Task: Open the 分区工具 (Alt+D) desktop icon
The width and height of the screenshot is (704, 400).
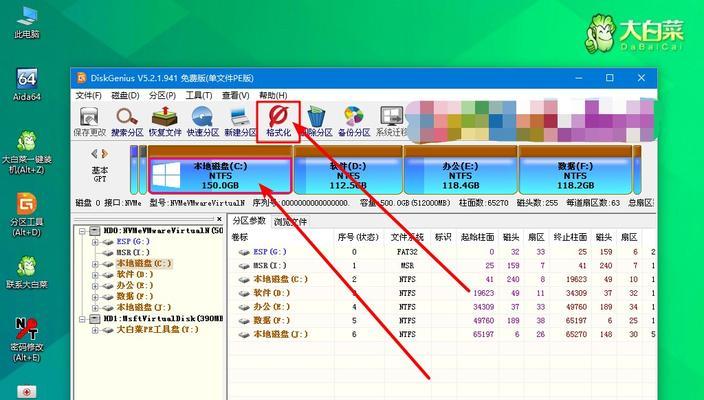Action: click(x=27, y=214)
